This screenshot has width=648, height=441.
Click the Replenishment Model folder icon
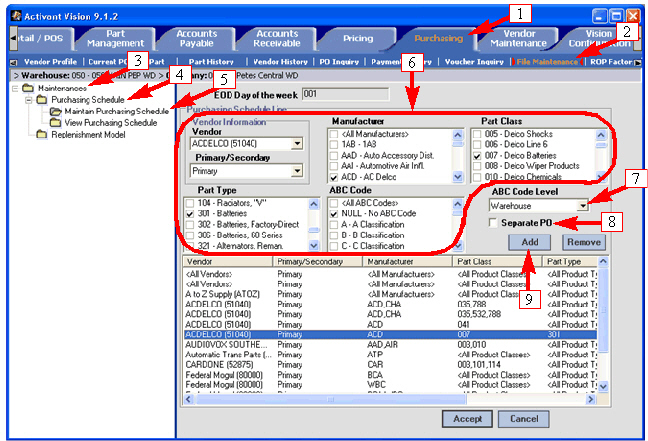click(x=41, y=134)
